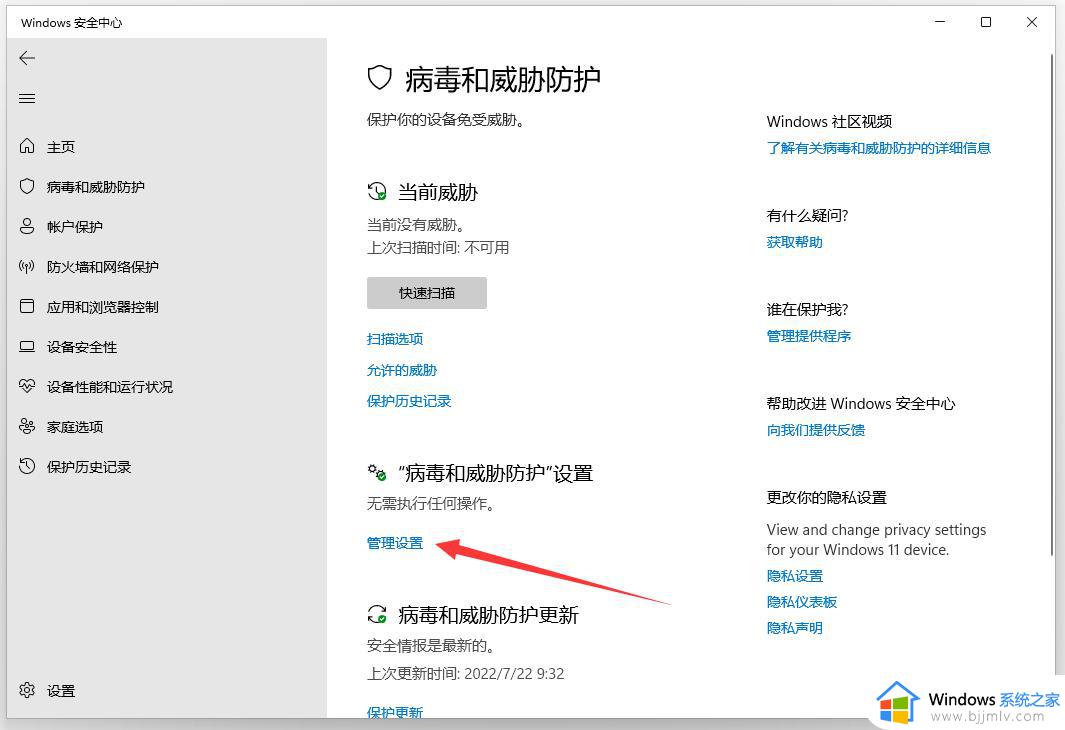The width and height of the screenshot is (1065, 730).
Task: Click the 获取帮助 link
Action: click(x=794, y=242)
